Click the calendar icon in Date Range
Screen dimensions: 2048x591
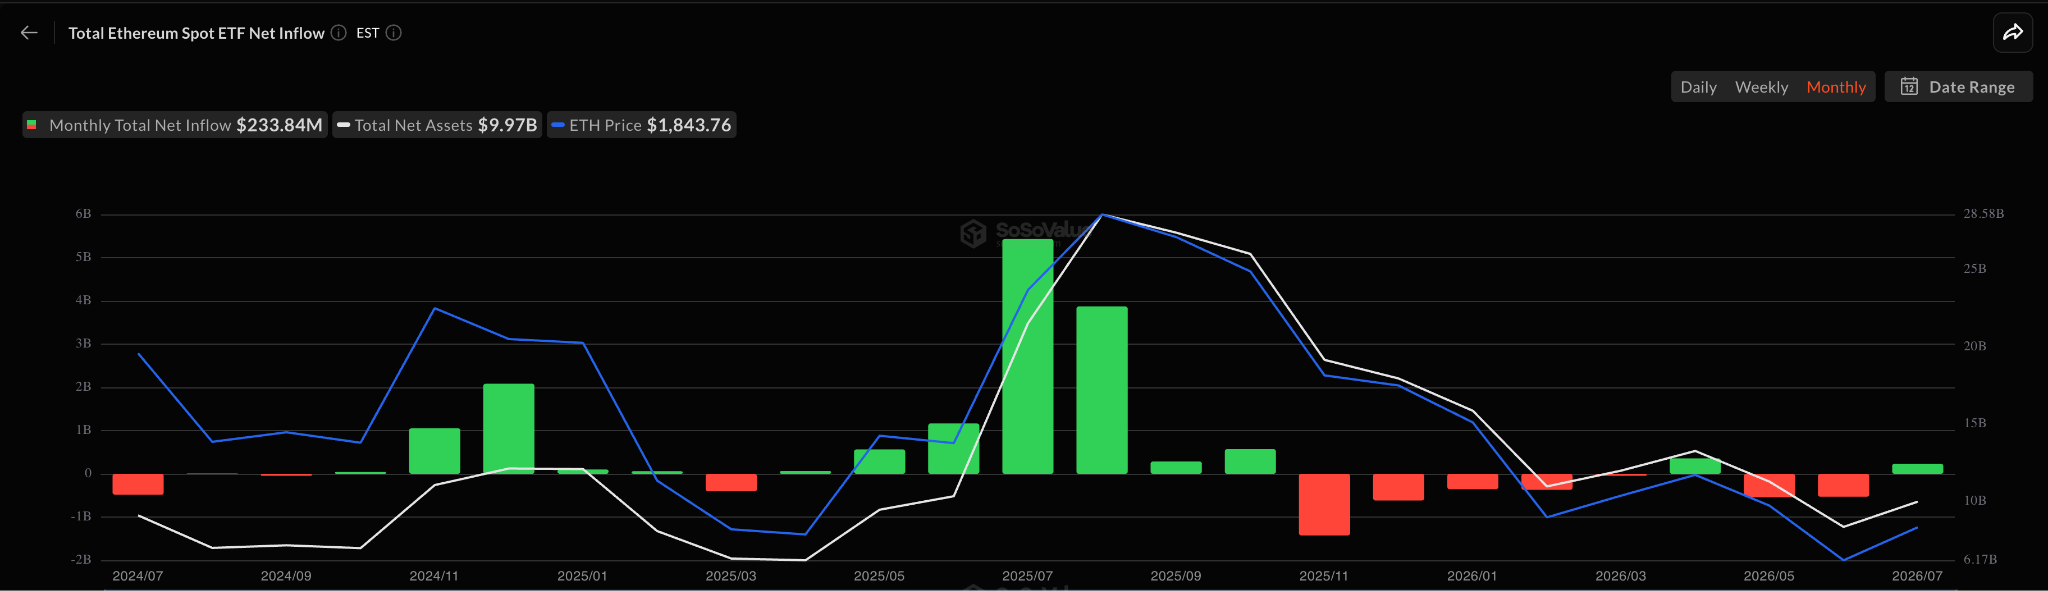pyautogui.click(x=1909, y=87)
